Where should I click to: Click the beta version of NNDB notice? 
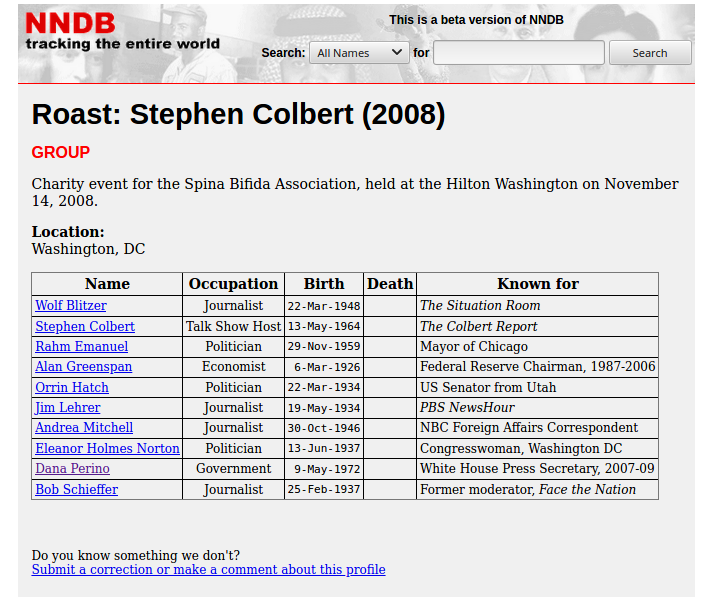click(x=476, y=20)
